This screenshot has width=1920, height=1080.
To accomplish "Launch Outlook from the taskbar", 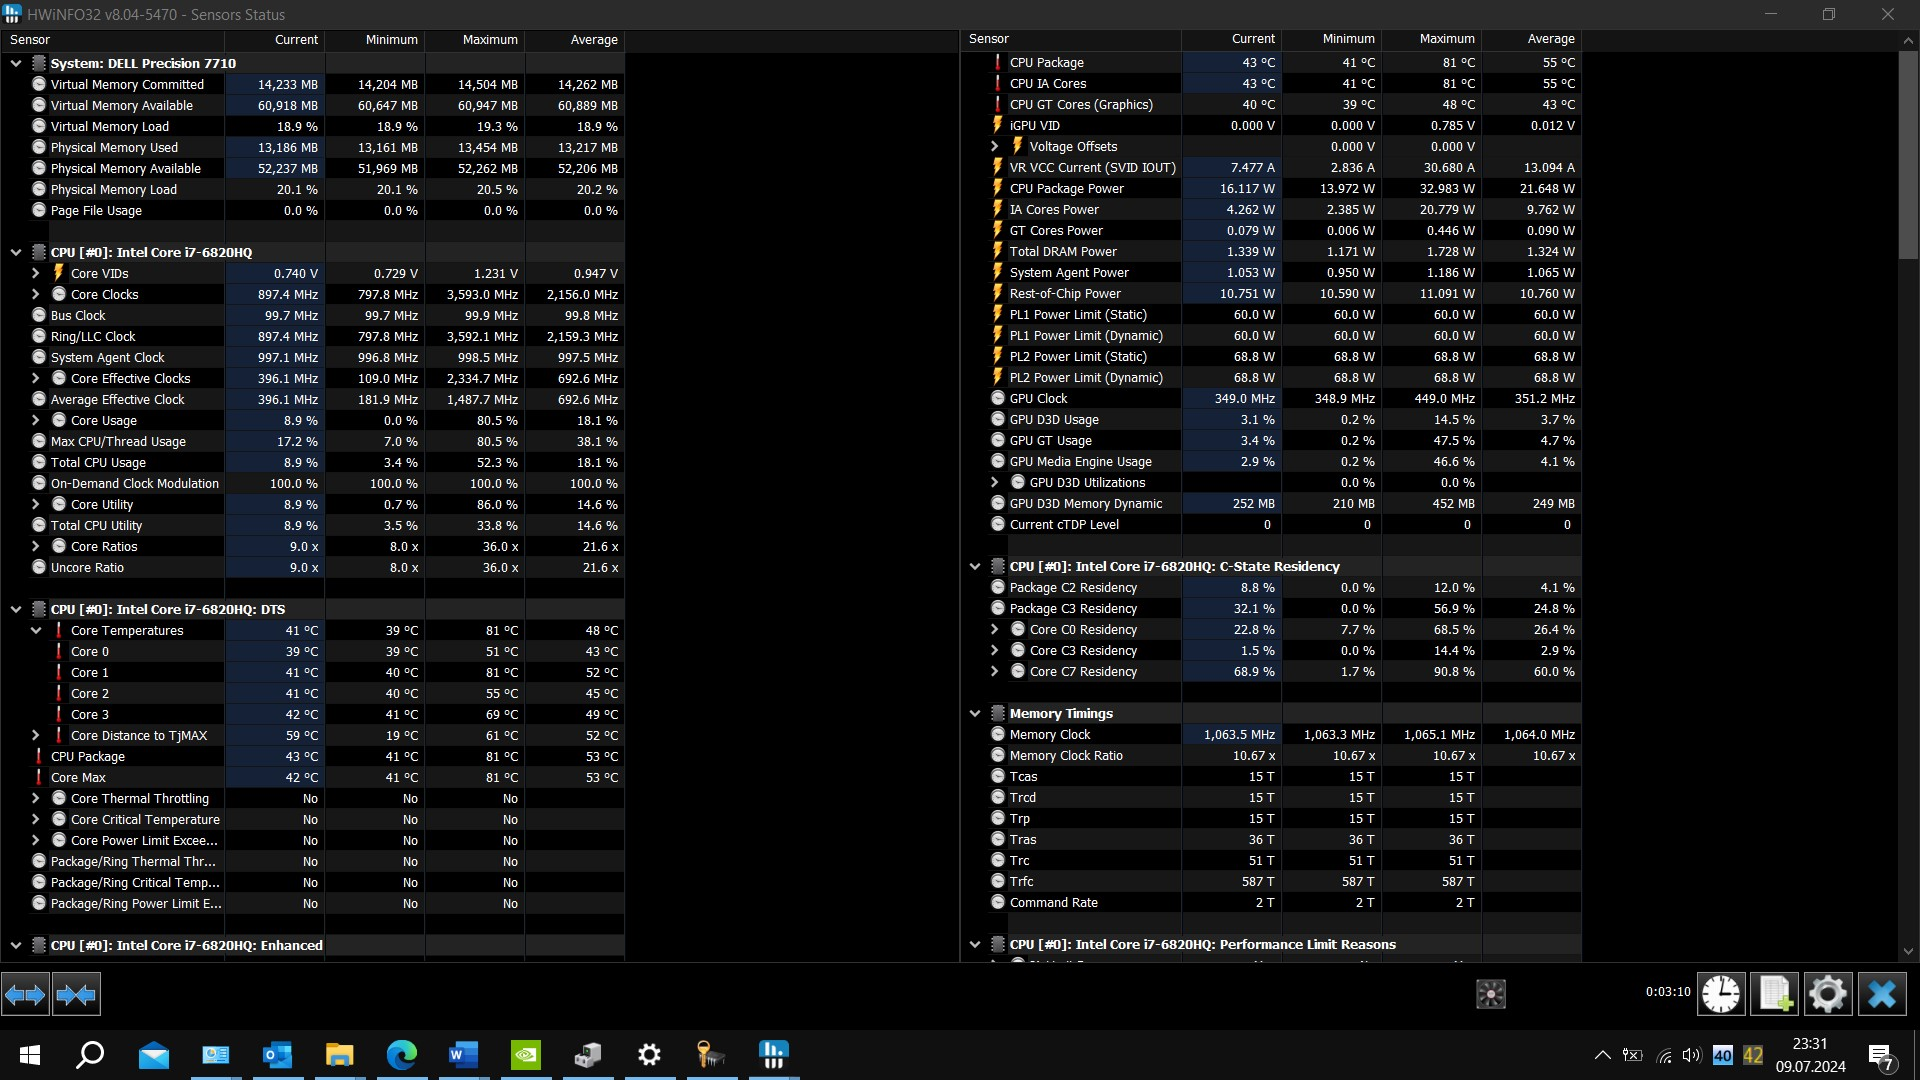I will click(x=277, y=1055).
